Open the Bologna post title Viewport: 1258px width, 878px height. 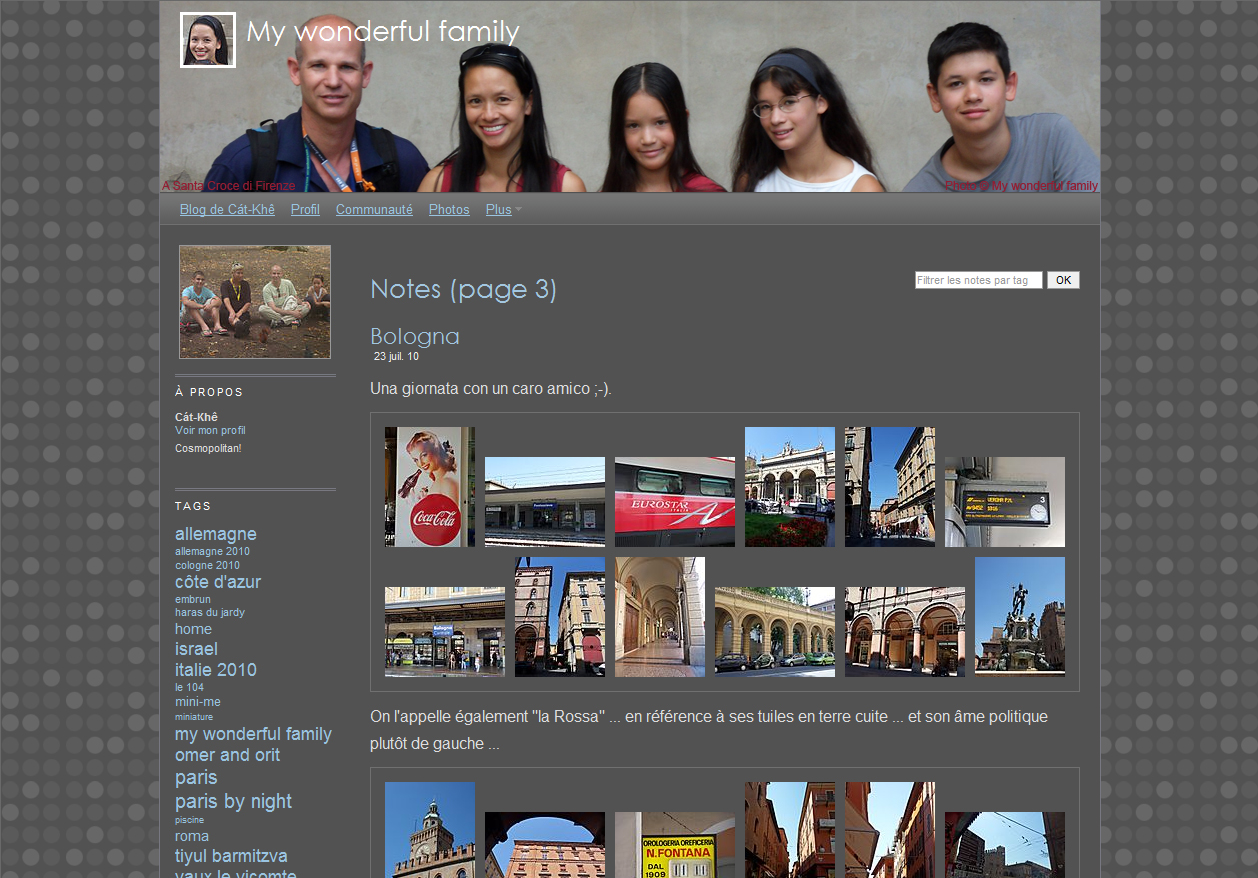coord(414,336)
